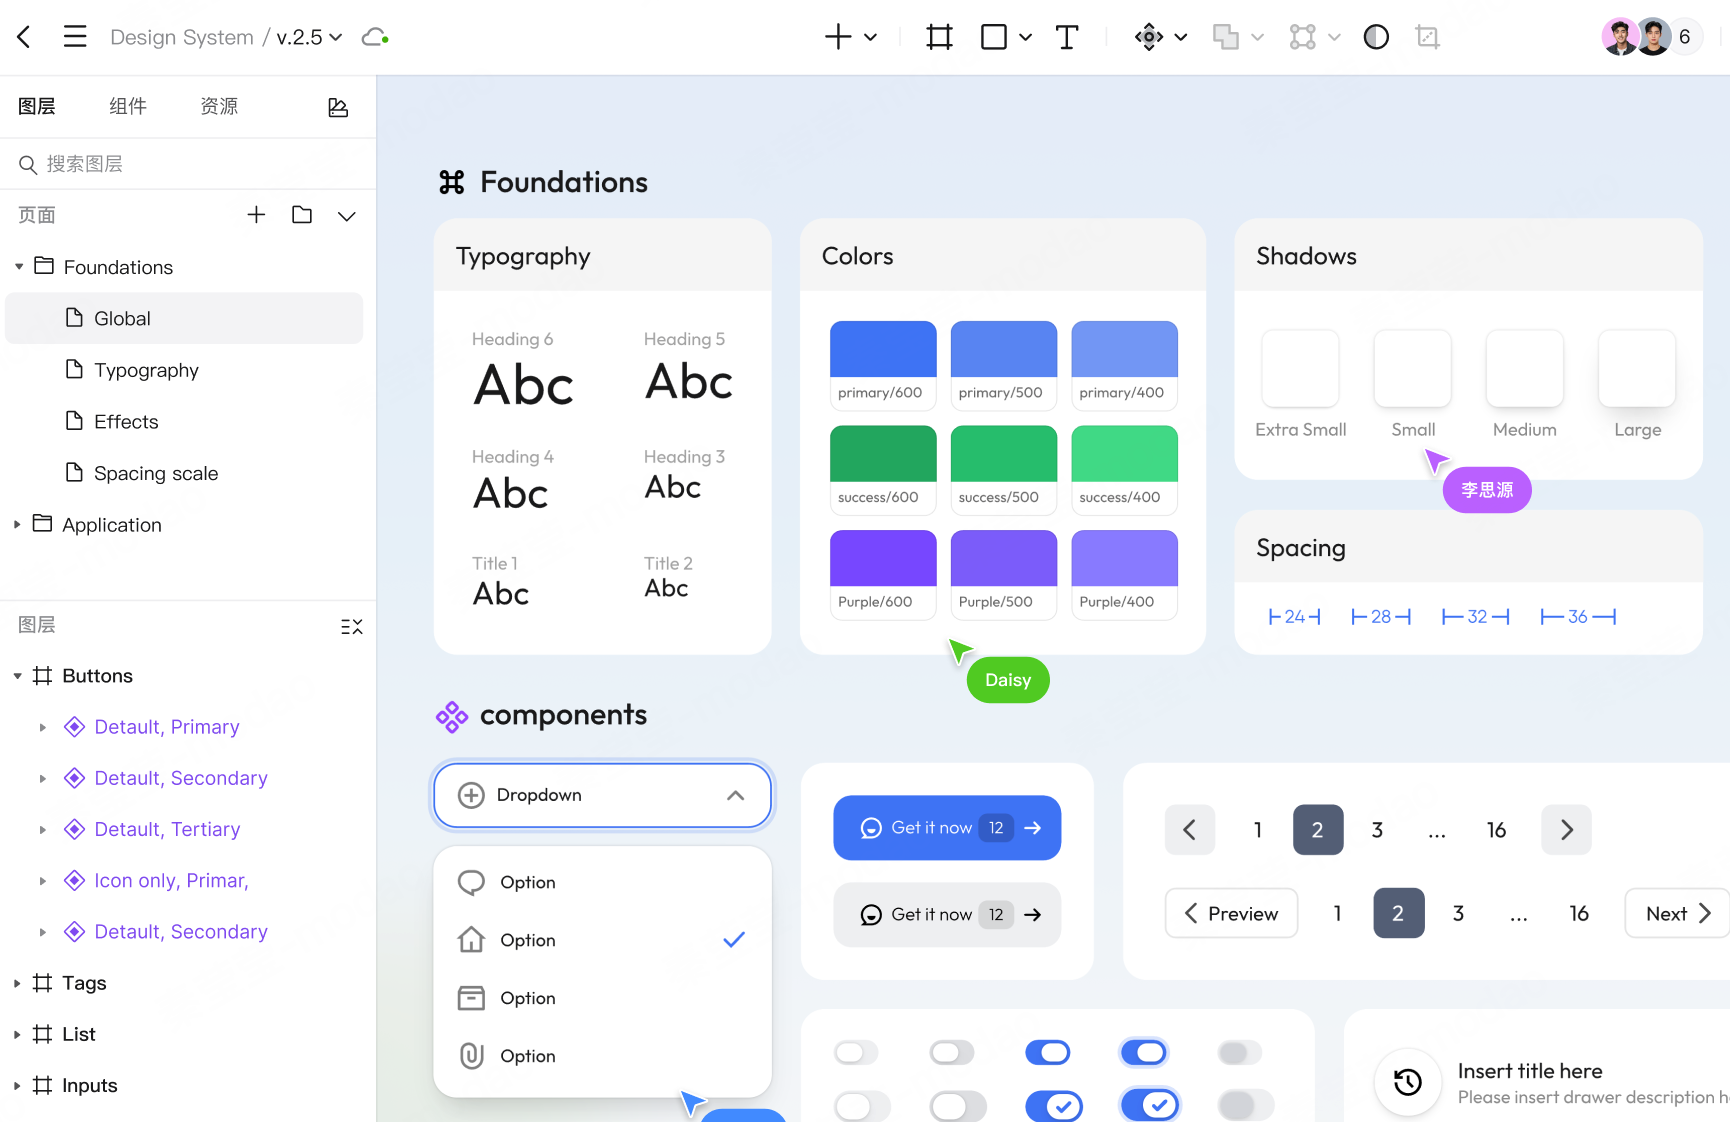The width and height of the screenshot is (1730, 1122).
Task: Click the blue Get it now button
Action: tap(947, 828)
